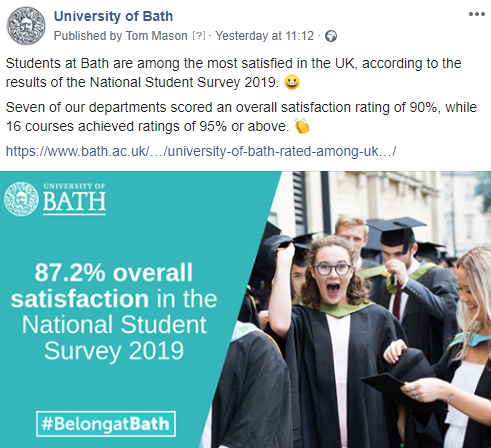Click the Bath crest logo in image

[x=21, y=199]
